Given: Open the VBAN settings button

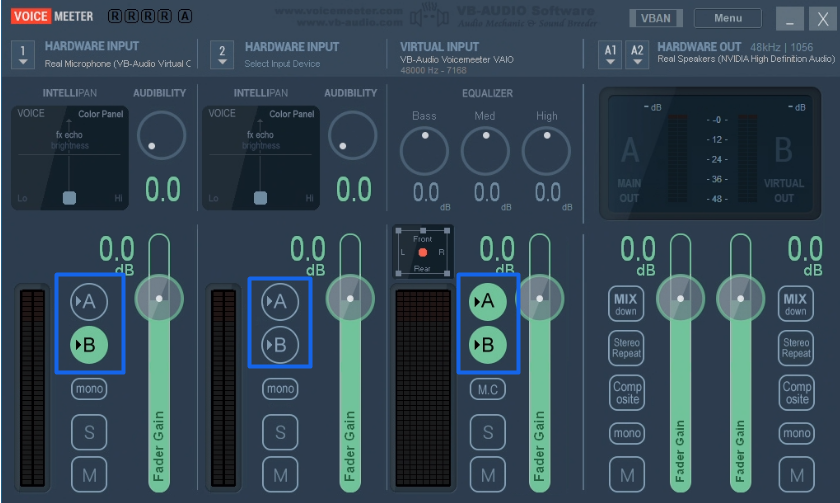Looking at the screenshot, I should 656,18.
